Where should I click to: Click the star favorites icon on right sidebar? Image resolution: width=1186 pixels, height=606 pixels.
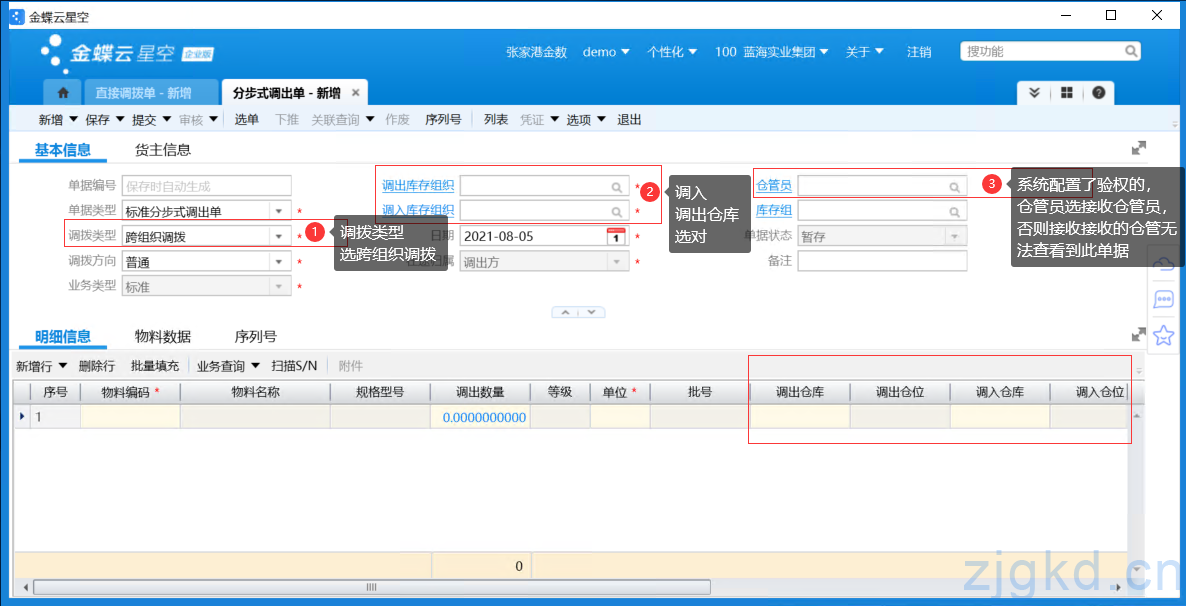[1163, 335]
